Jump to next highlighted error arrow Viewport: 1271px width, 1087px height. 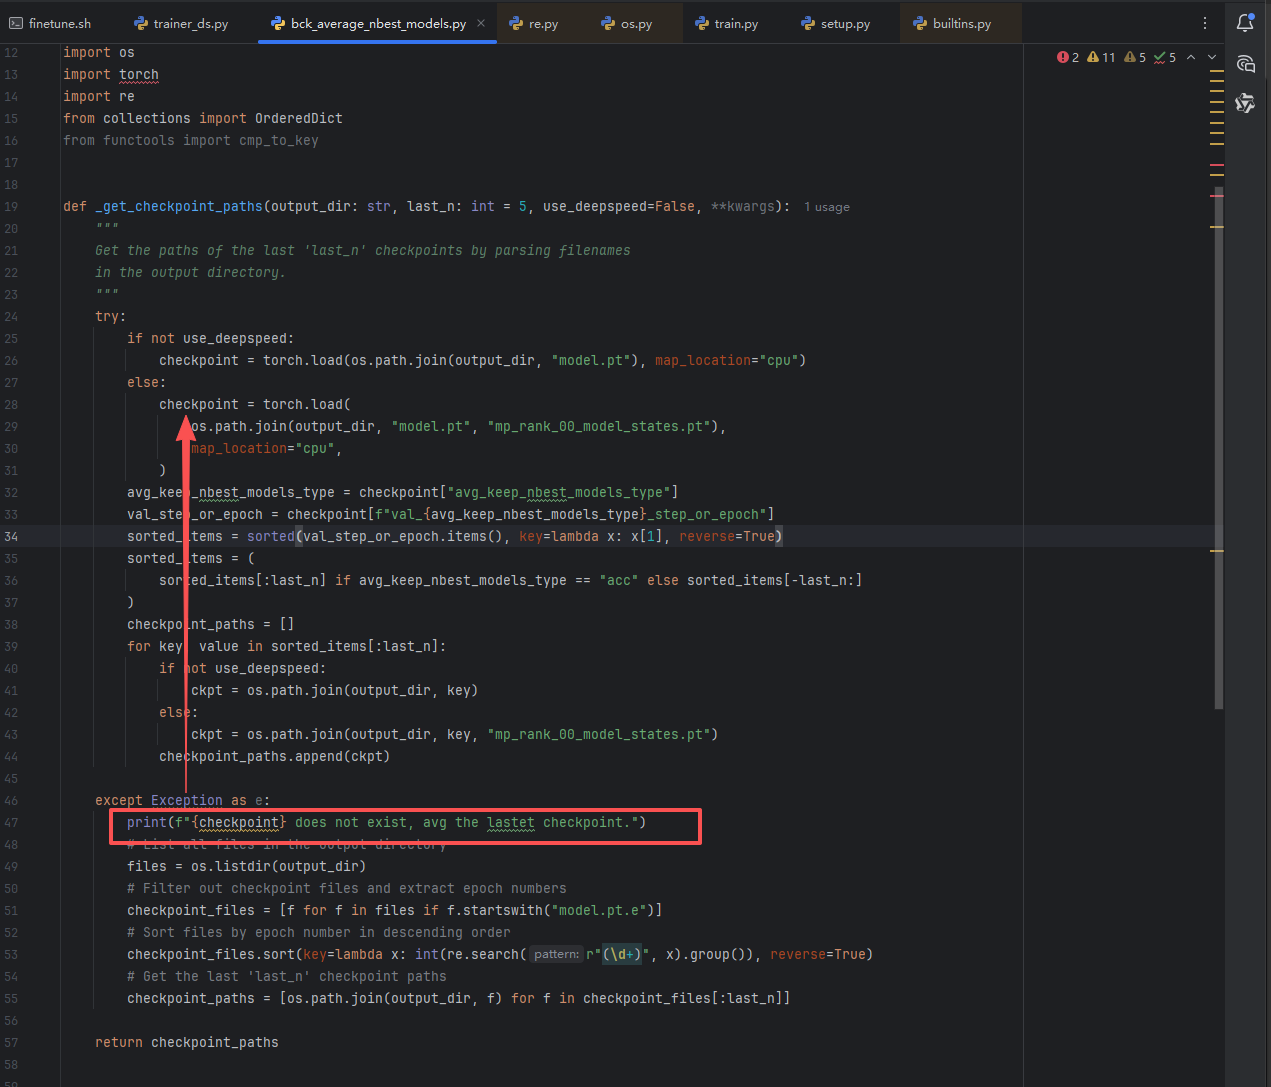point(1212,57)
